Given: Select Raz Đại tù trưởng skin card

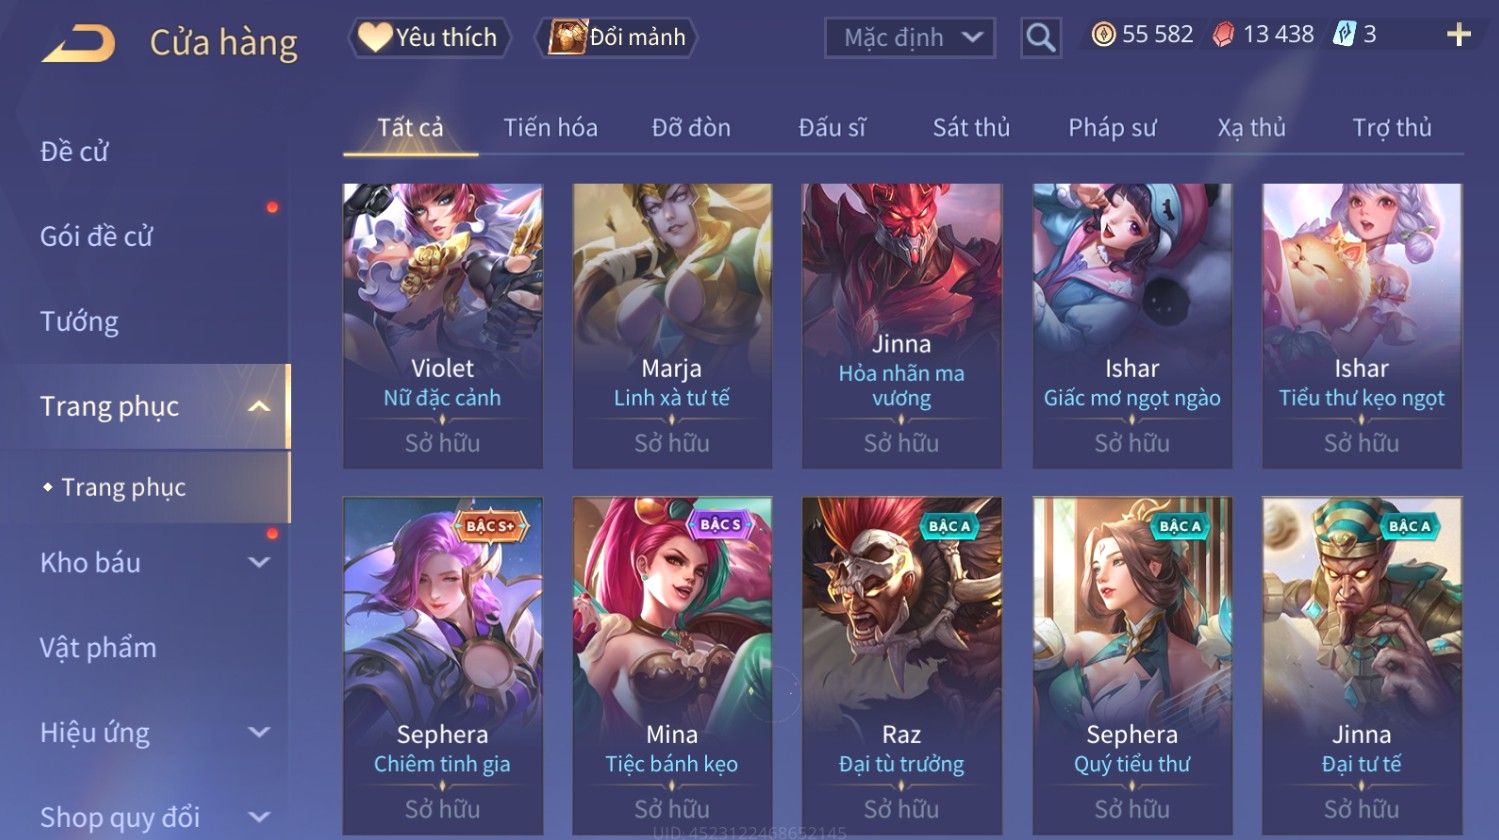Looking at the screenshot, I should click(902, 667).
